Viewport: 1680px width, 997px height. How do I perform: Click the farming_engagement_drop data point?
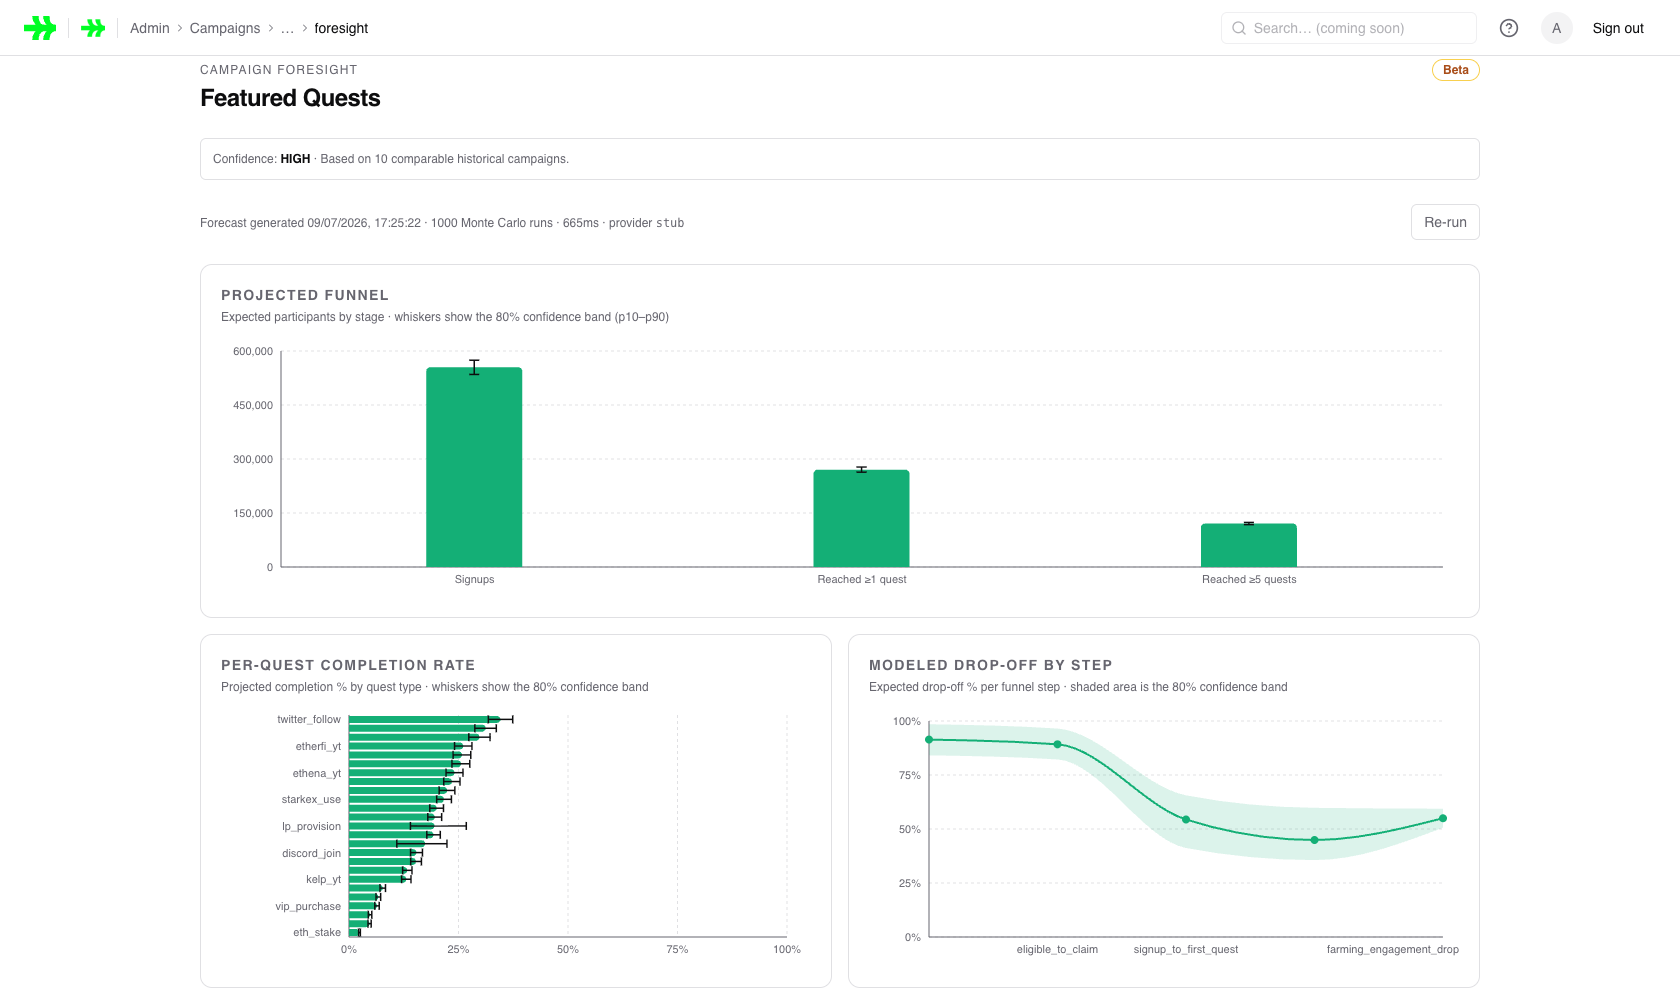point(1443,818)
